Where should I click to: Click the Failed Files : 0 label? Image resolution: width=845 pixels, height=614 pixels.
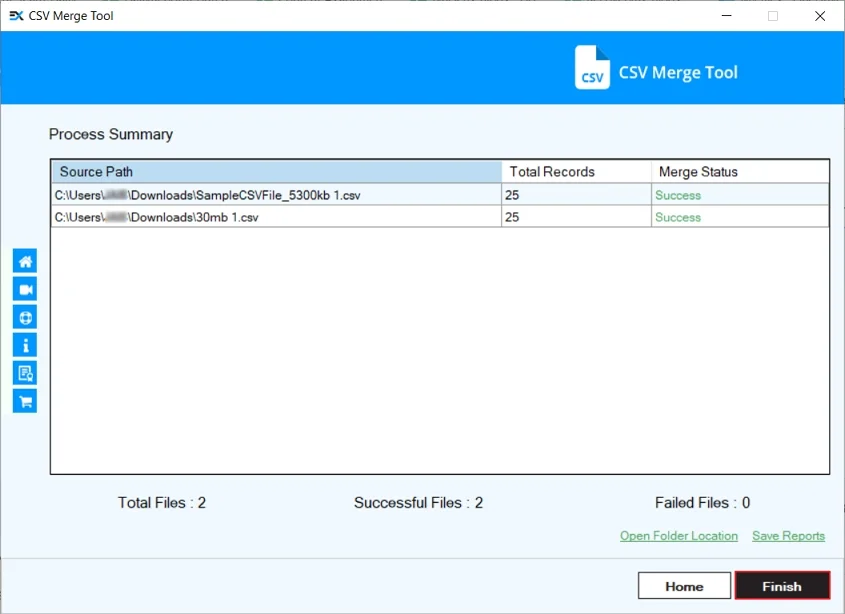pyautogui.click(x=700, y=503)
